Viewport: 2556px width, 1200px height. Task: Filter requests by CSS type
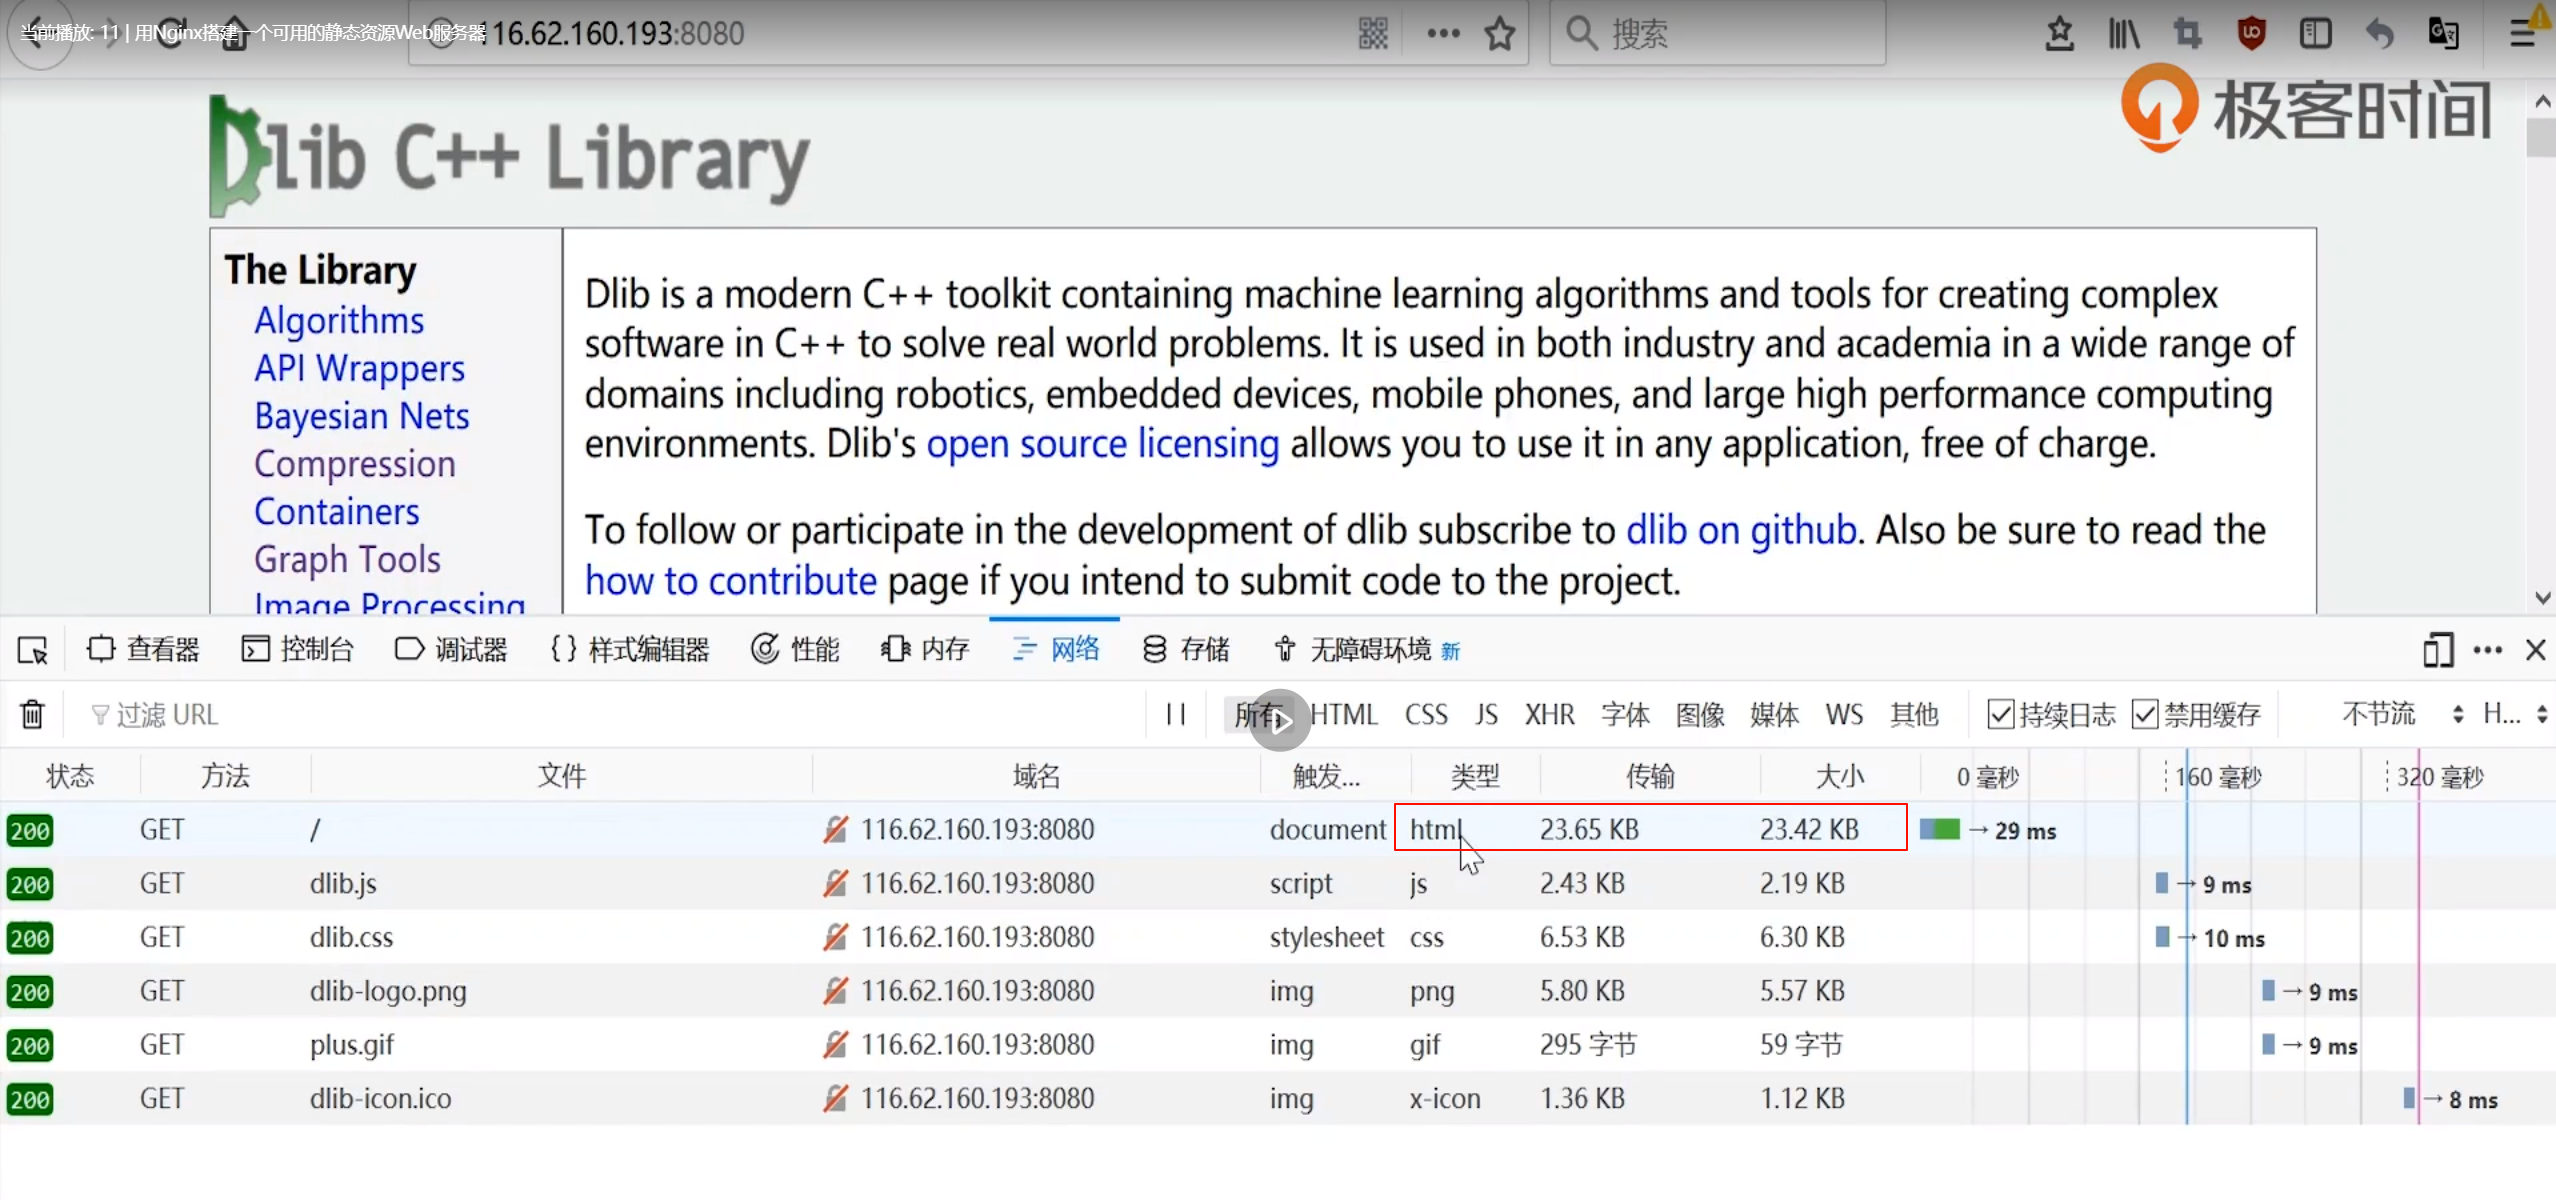[1426, 714]
